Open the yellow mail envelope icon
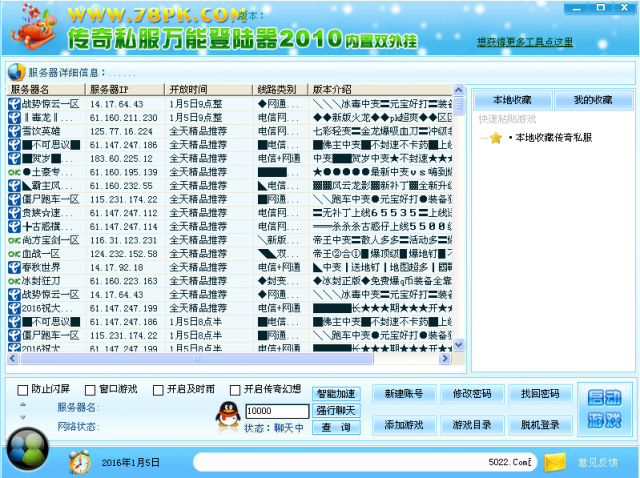Viewport: 640px width, 478px height. point(555,462)
